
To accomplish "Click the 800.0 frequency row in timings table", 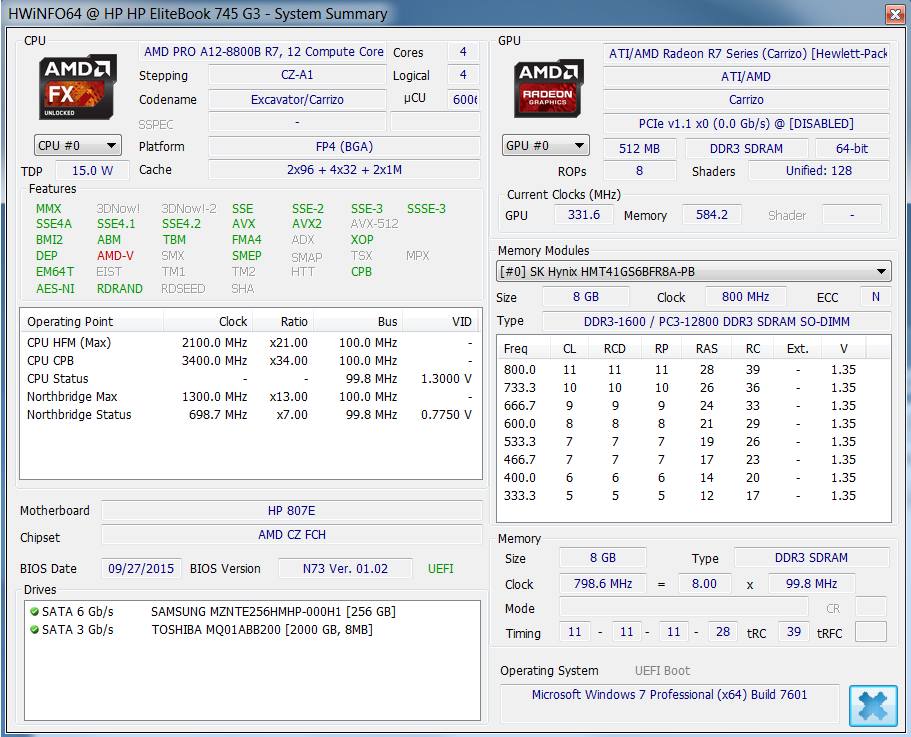I will tap(694, 369).
